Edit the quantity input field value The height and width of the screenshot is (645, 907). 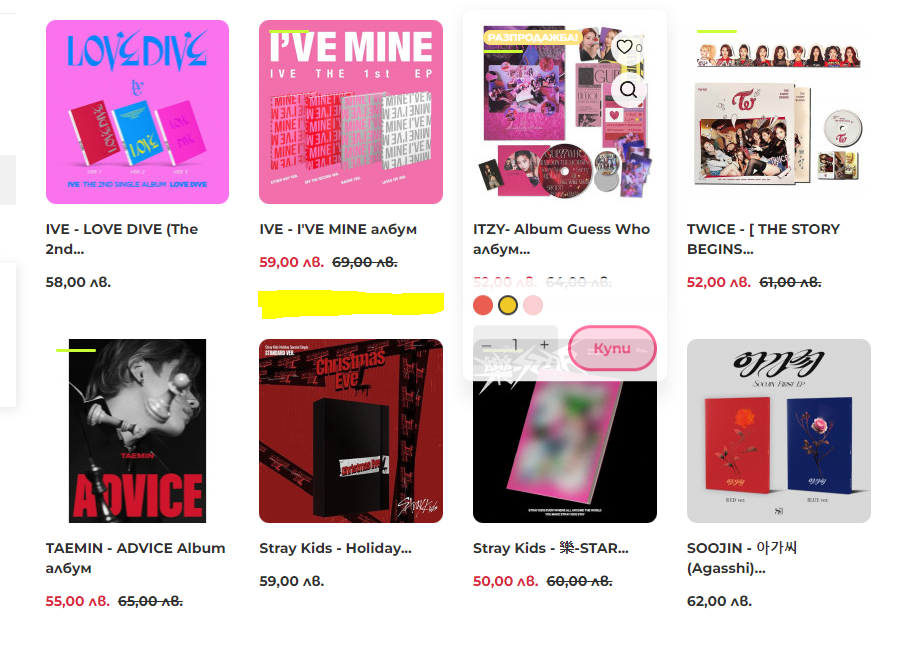(x=515, y=345)
